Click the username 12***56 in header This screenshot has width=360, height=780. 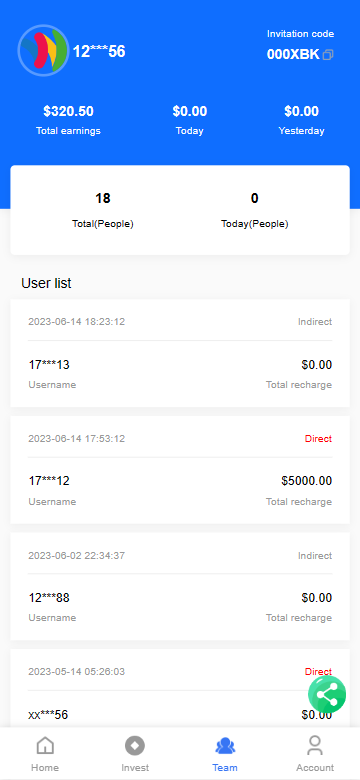pos(99,51)
